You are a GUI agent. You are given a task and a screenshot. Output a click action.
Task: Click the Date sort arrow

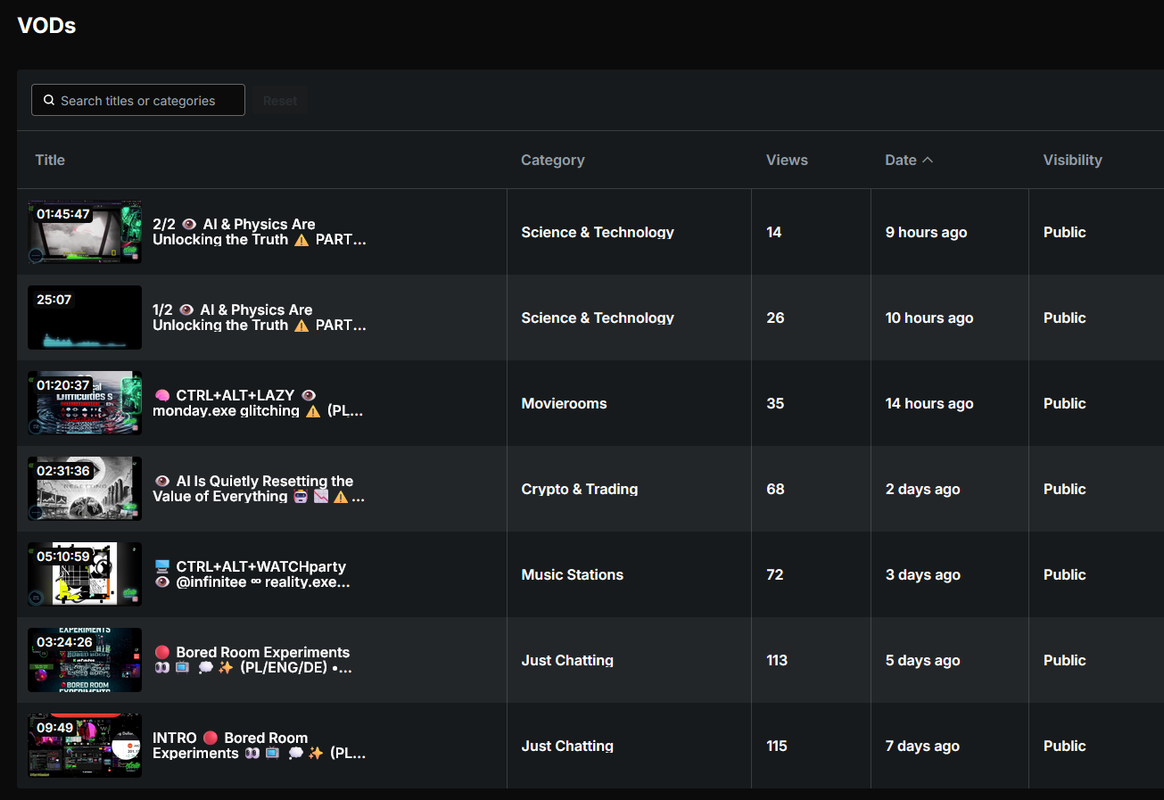point(927,160)
